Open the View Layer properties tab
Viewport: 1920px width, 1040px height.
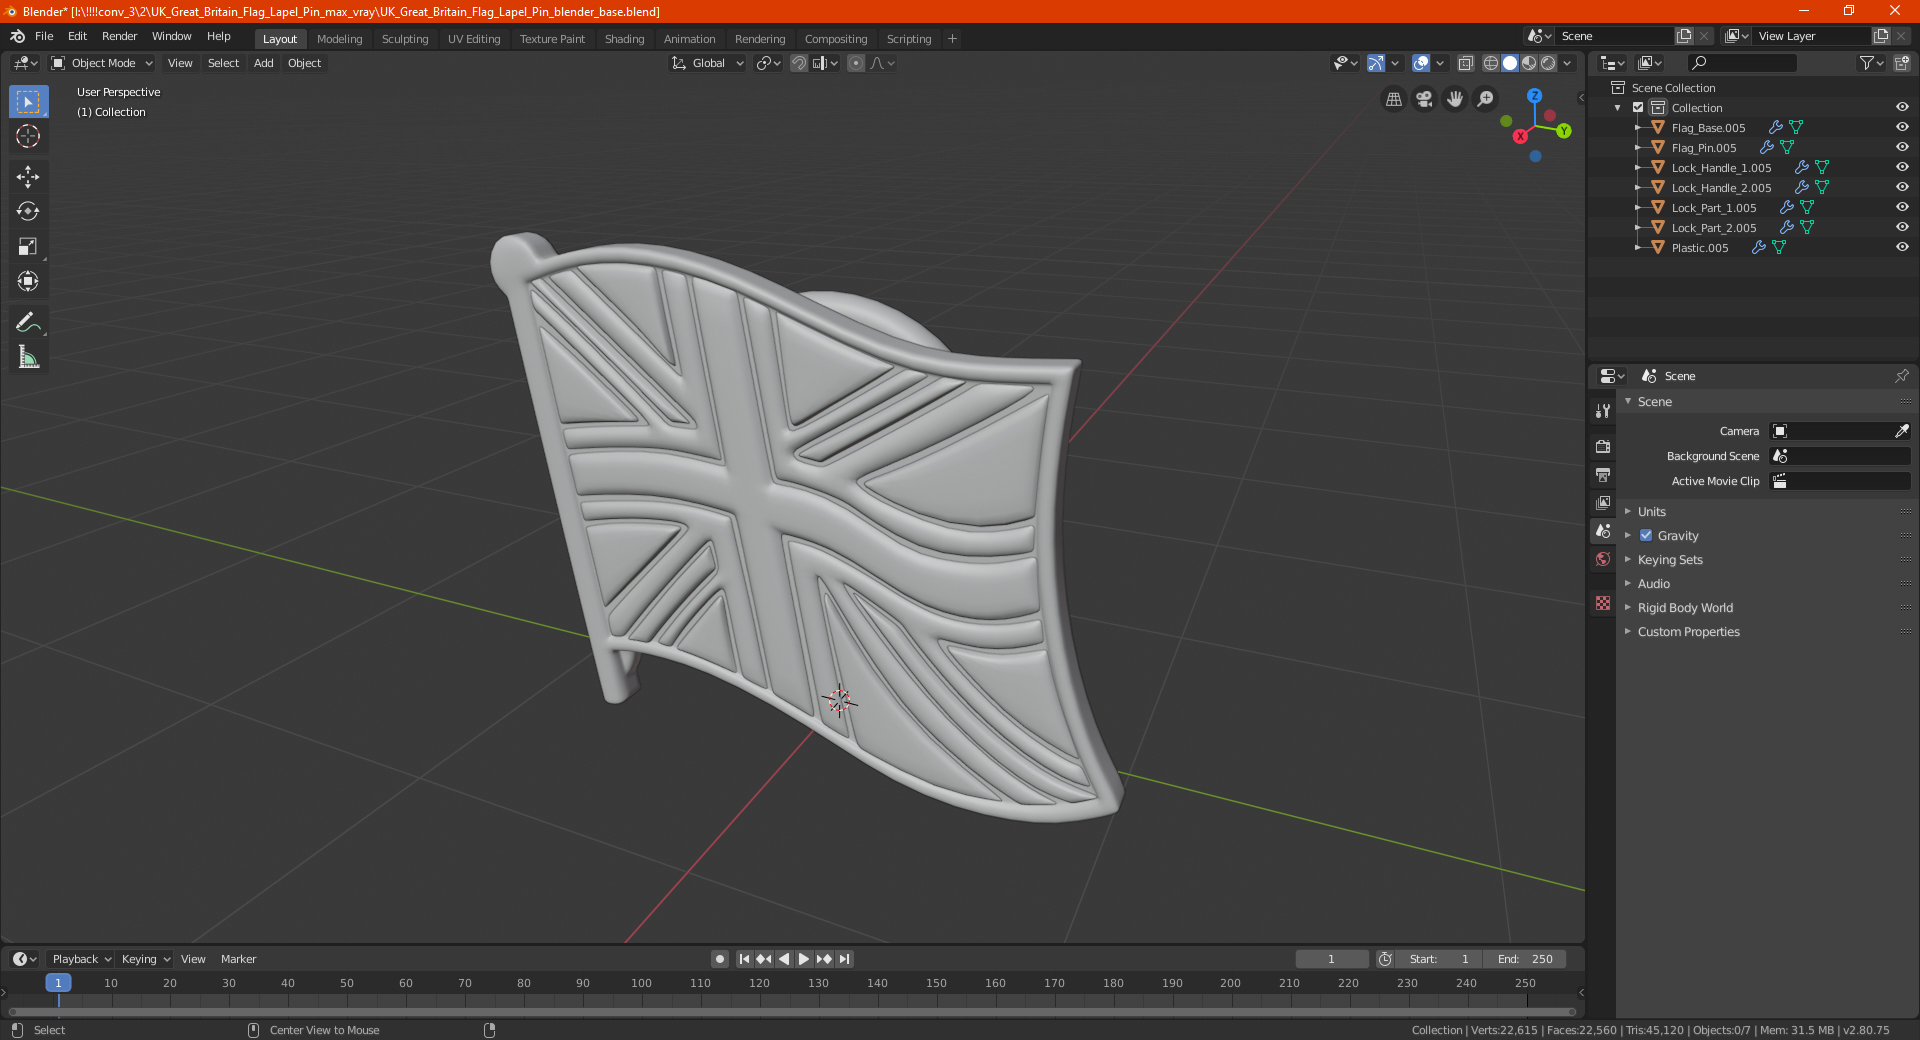1603,502
